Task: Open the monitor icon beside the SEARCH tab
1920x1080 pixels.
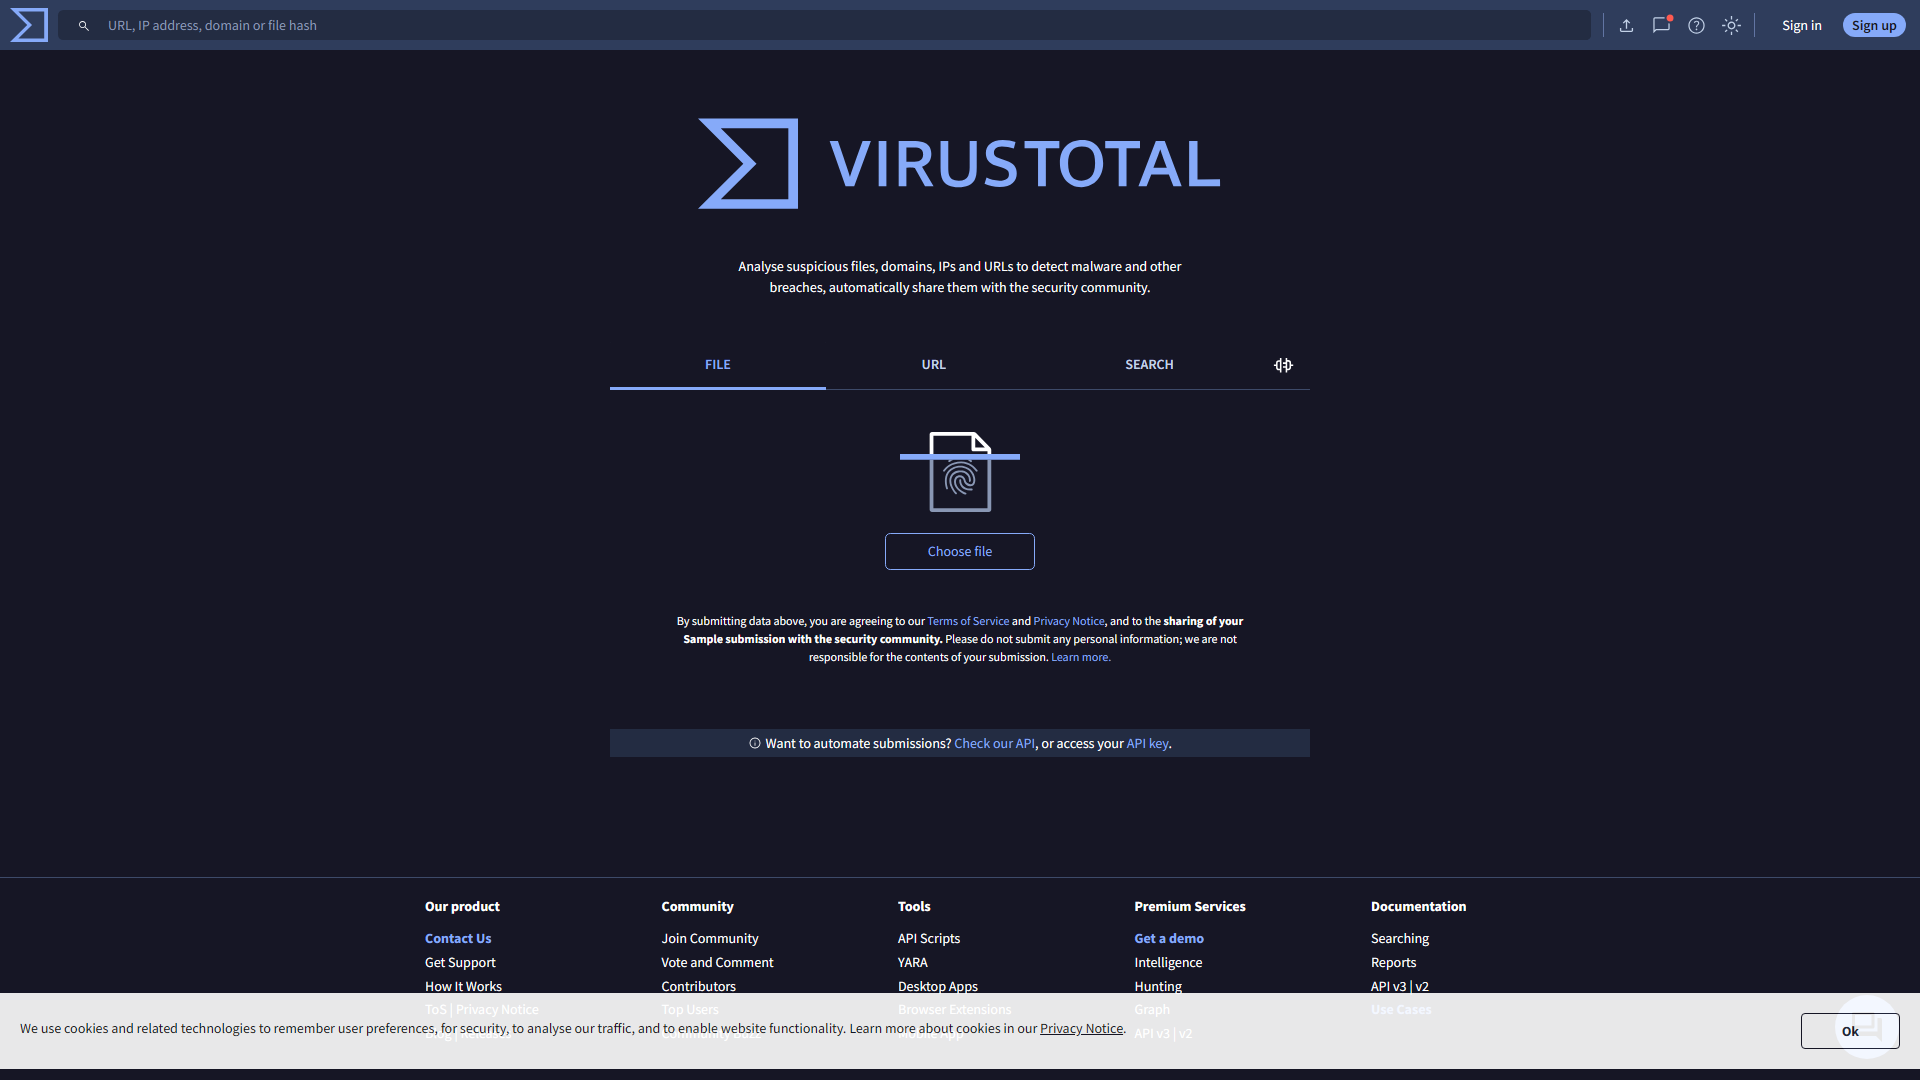Action: [1283, 365]
